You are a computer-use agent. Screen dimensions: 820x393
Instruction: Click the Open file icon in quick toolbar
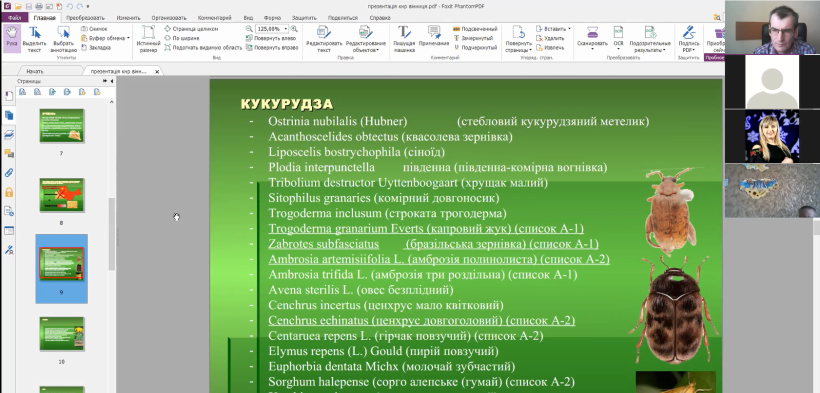click(x=18, y=6)
